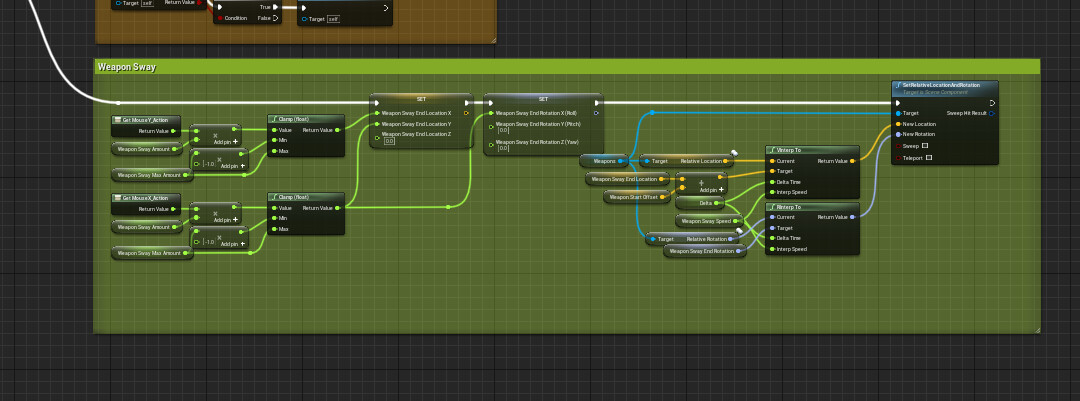The width and height of the screenshot is (1080, 401).
Task: Click exec input pin of Location SET node
Action: tap(376, 103)
